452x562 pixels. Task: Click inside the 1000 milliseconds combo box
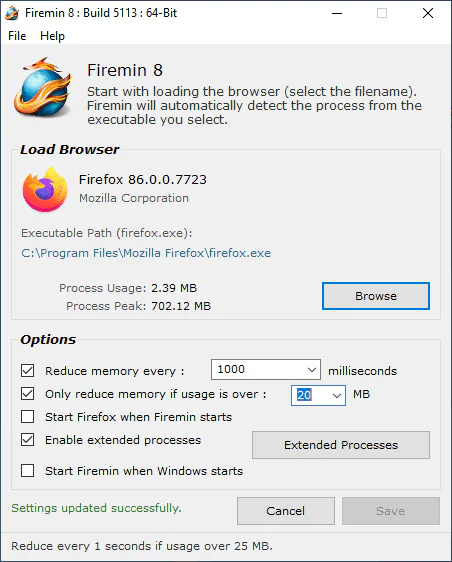[266, 370]
